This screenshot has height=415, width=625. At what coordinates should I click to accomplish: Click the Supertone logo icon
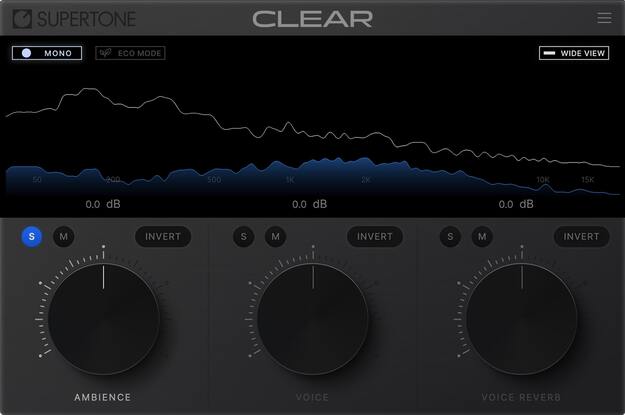click(x=22, y=19)
